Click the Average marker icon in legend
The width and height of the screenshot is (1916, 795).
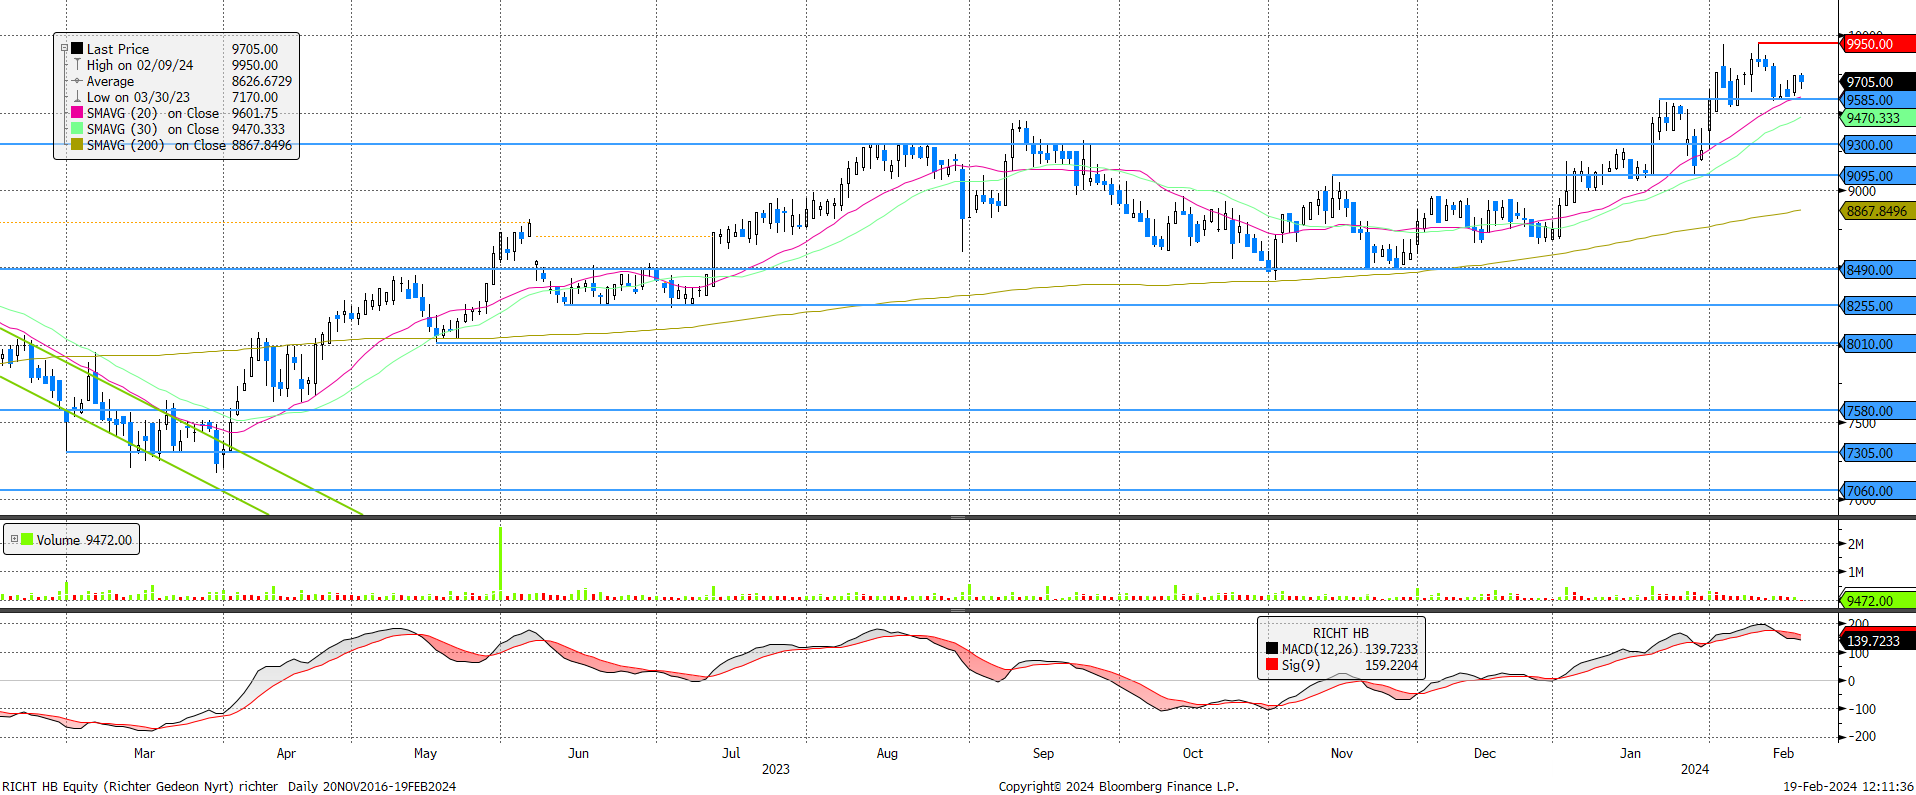[77, 81]
